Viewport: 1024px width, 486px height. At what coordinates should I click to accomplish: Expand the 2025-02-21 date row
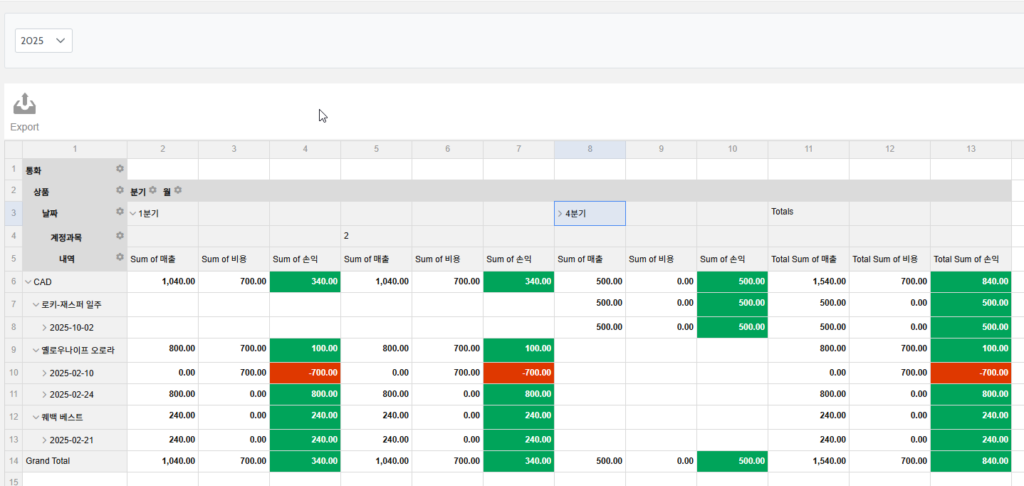tap(44, 440)
